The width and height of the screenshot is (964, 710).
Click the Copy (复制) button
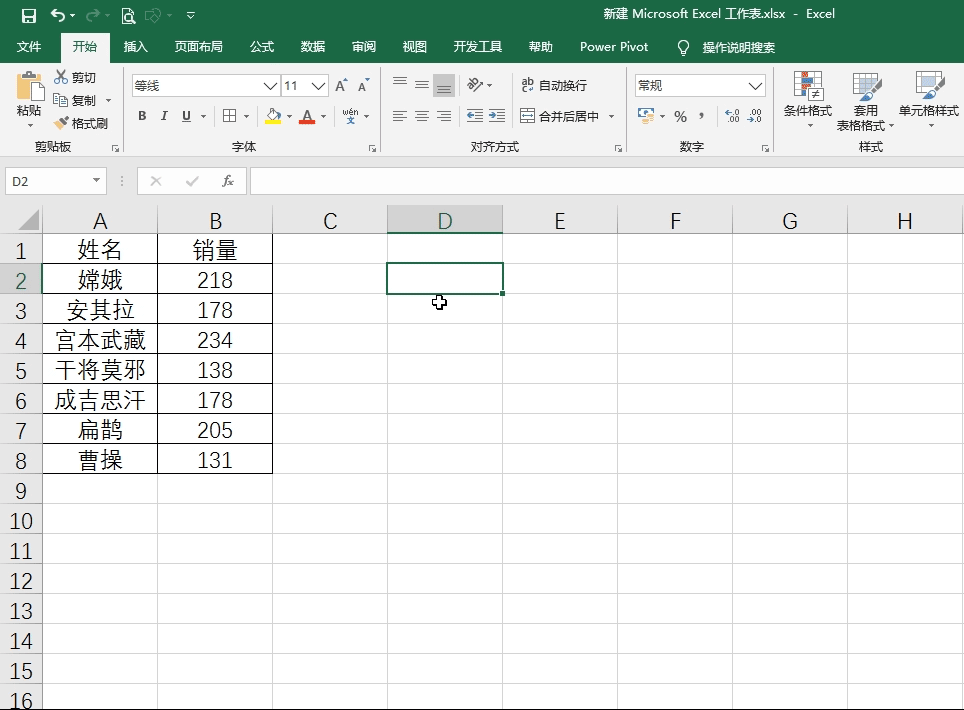75,100
